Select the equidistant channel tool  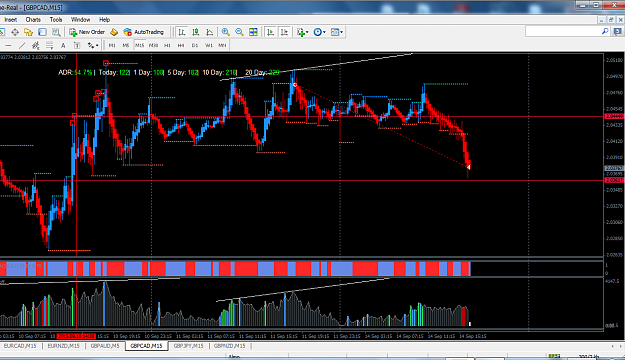(x=36, y=45)
